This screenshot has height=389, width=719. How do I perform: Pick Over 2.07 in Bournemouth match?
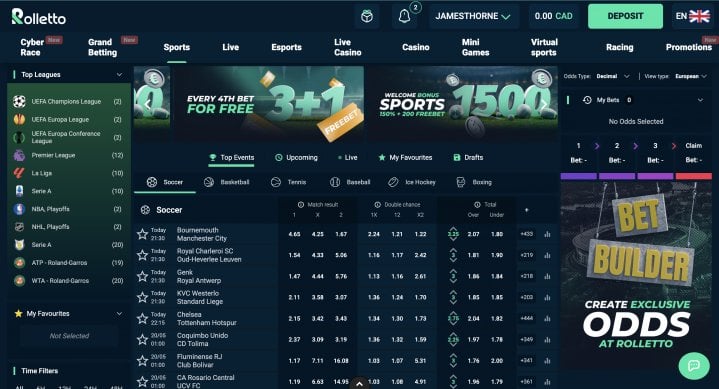point(473,234)
